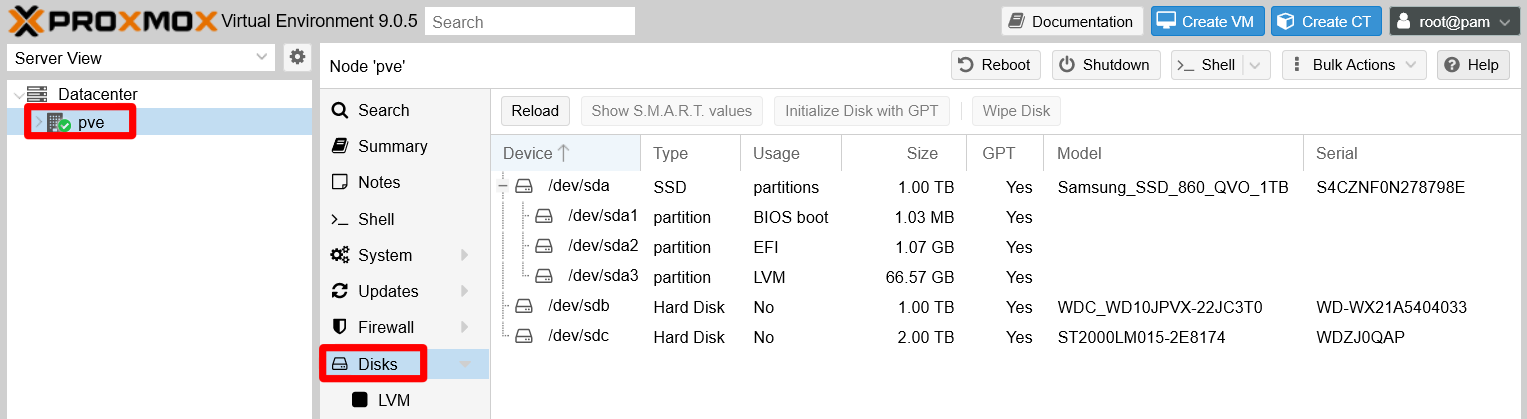Click Create CT
The image size is (1527, 419).
pyautogui.click(x=1326, y=21)
